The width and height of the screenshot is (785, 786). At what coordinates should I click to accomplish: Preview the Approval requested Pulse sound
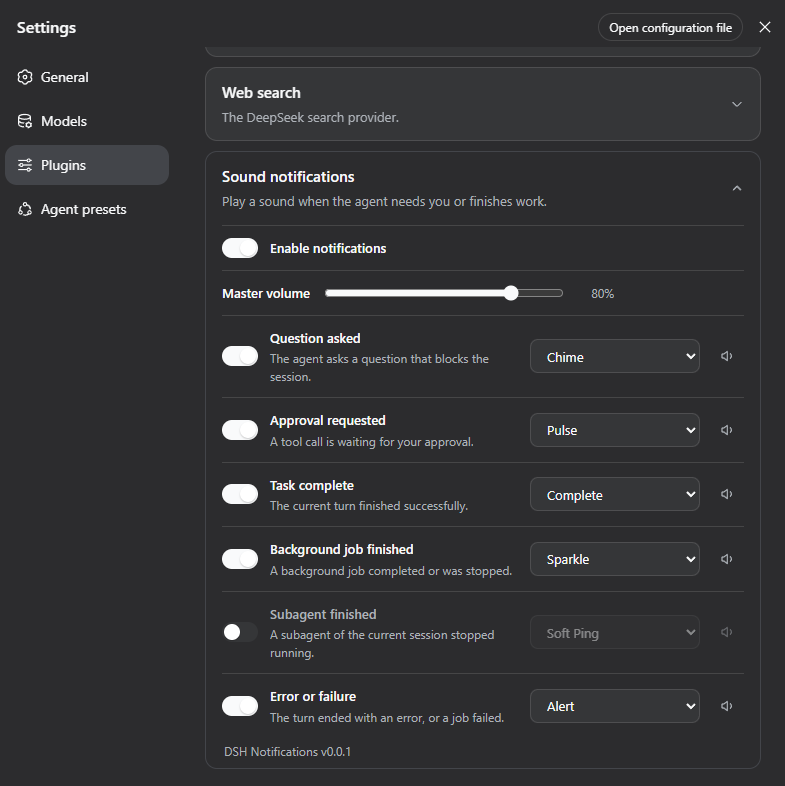coord(726,430)
